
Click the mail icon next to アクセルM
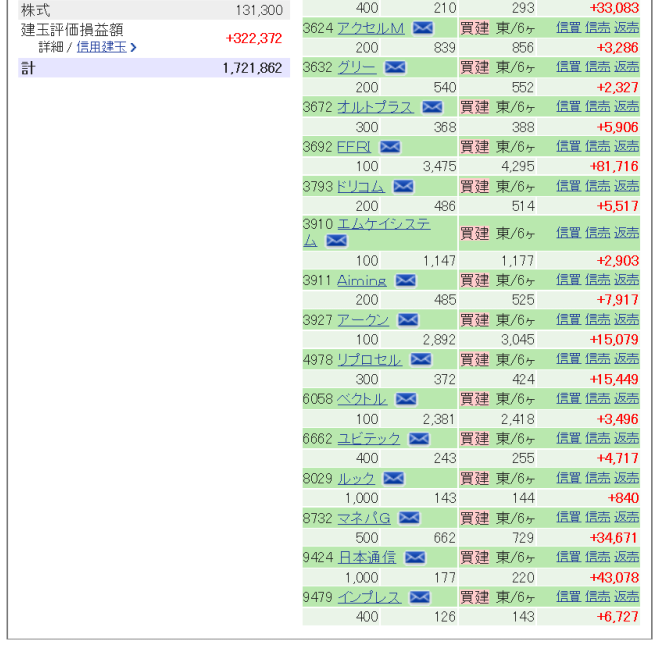pyautogui.click(x=422, y=28)
